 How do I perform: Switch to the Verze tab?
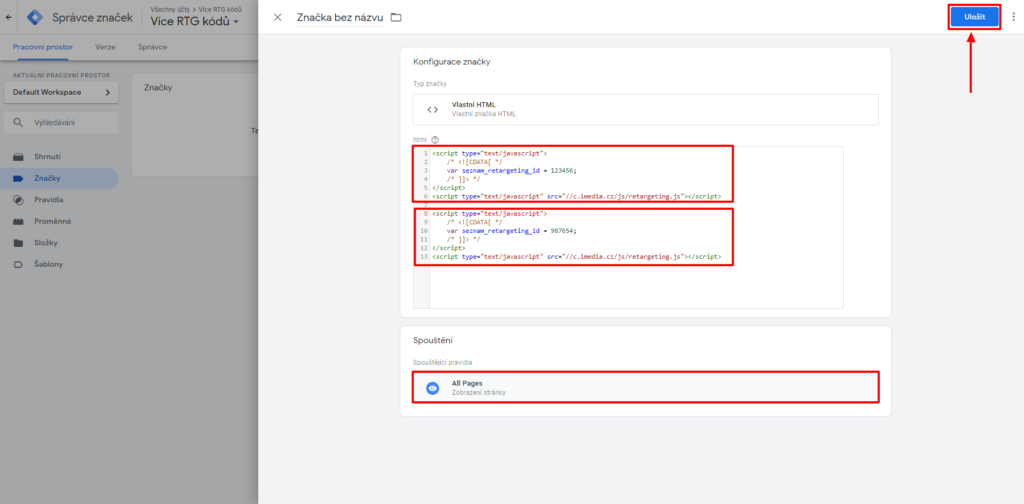[x=105, y=47]
